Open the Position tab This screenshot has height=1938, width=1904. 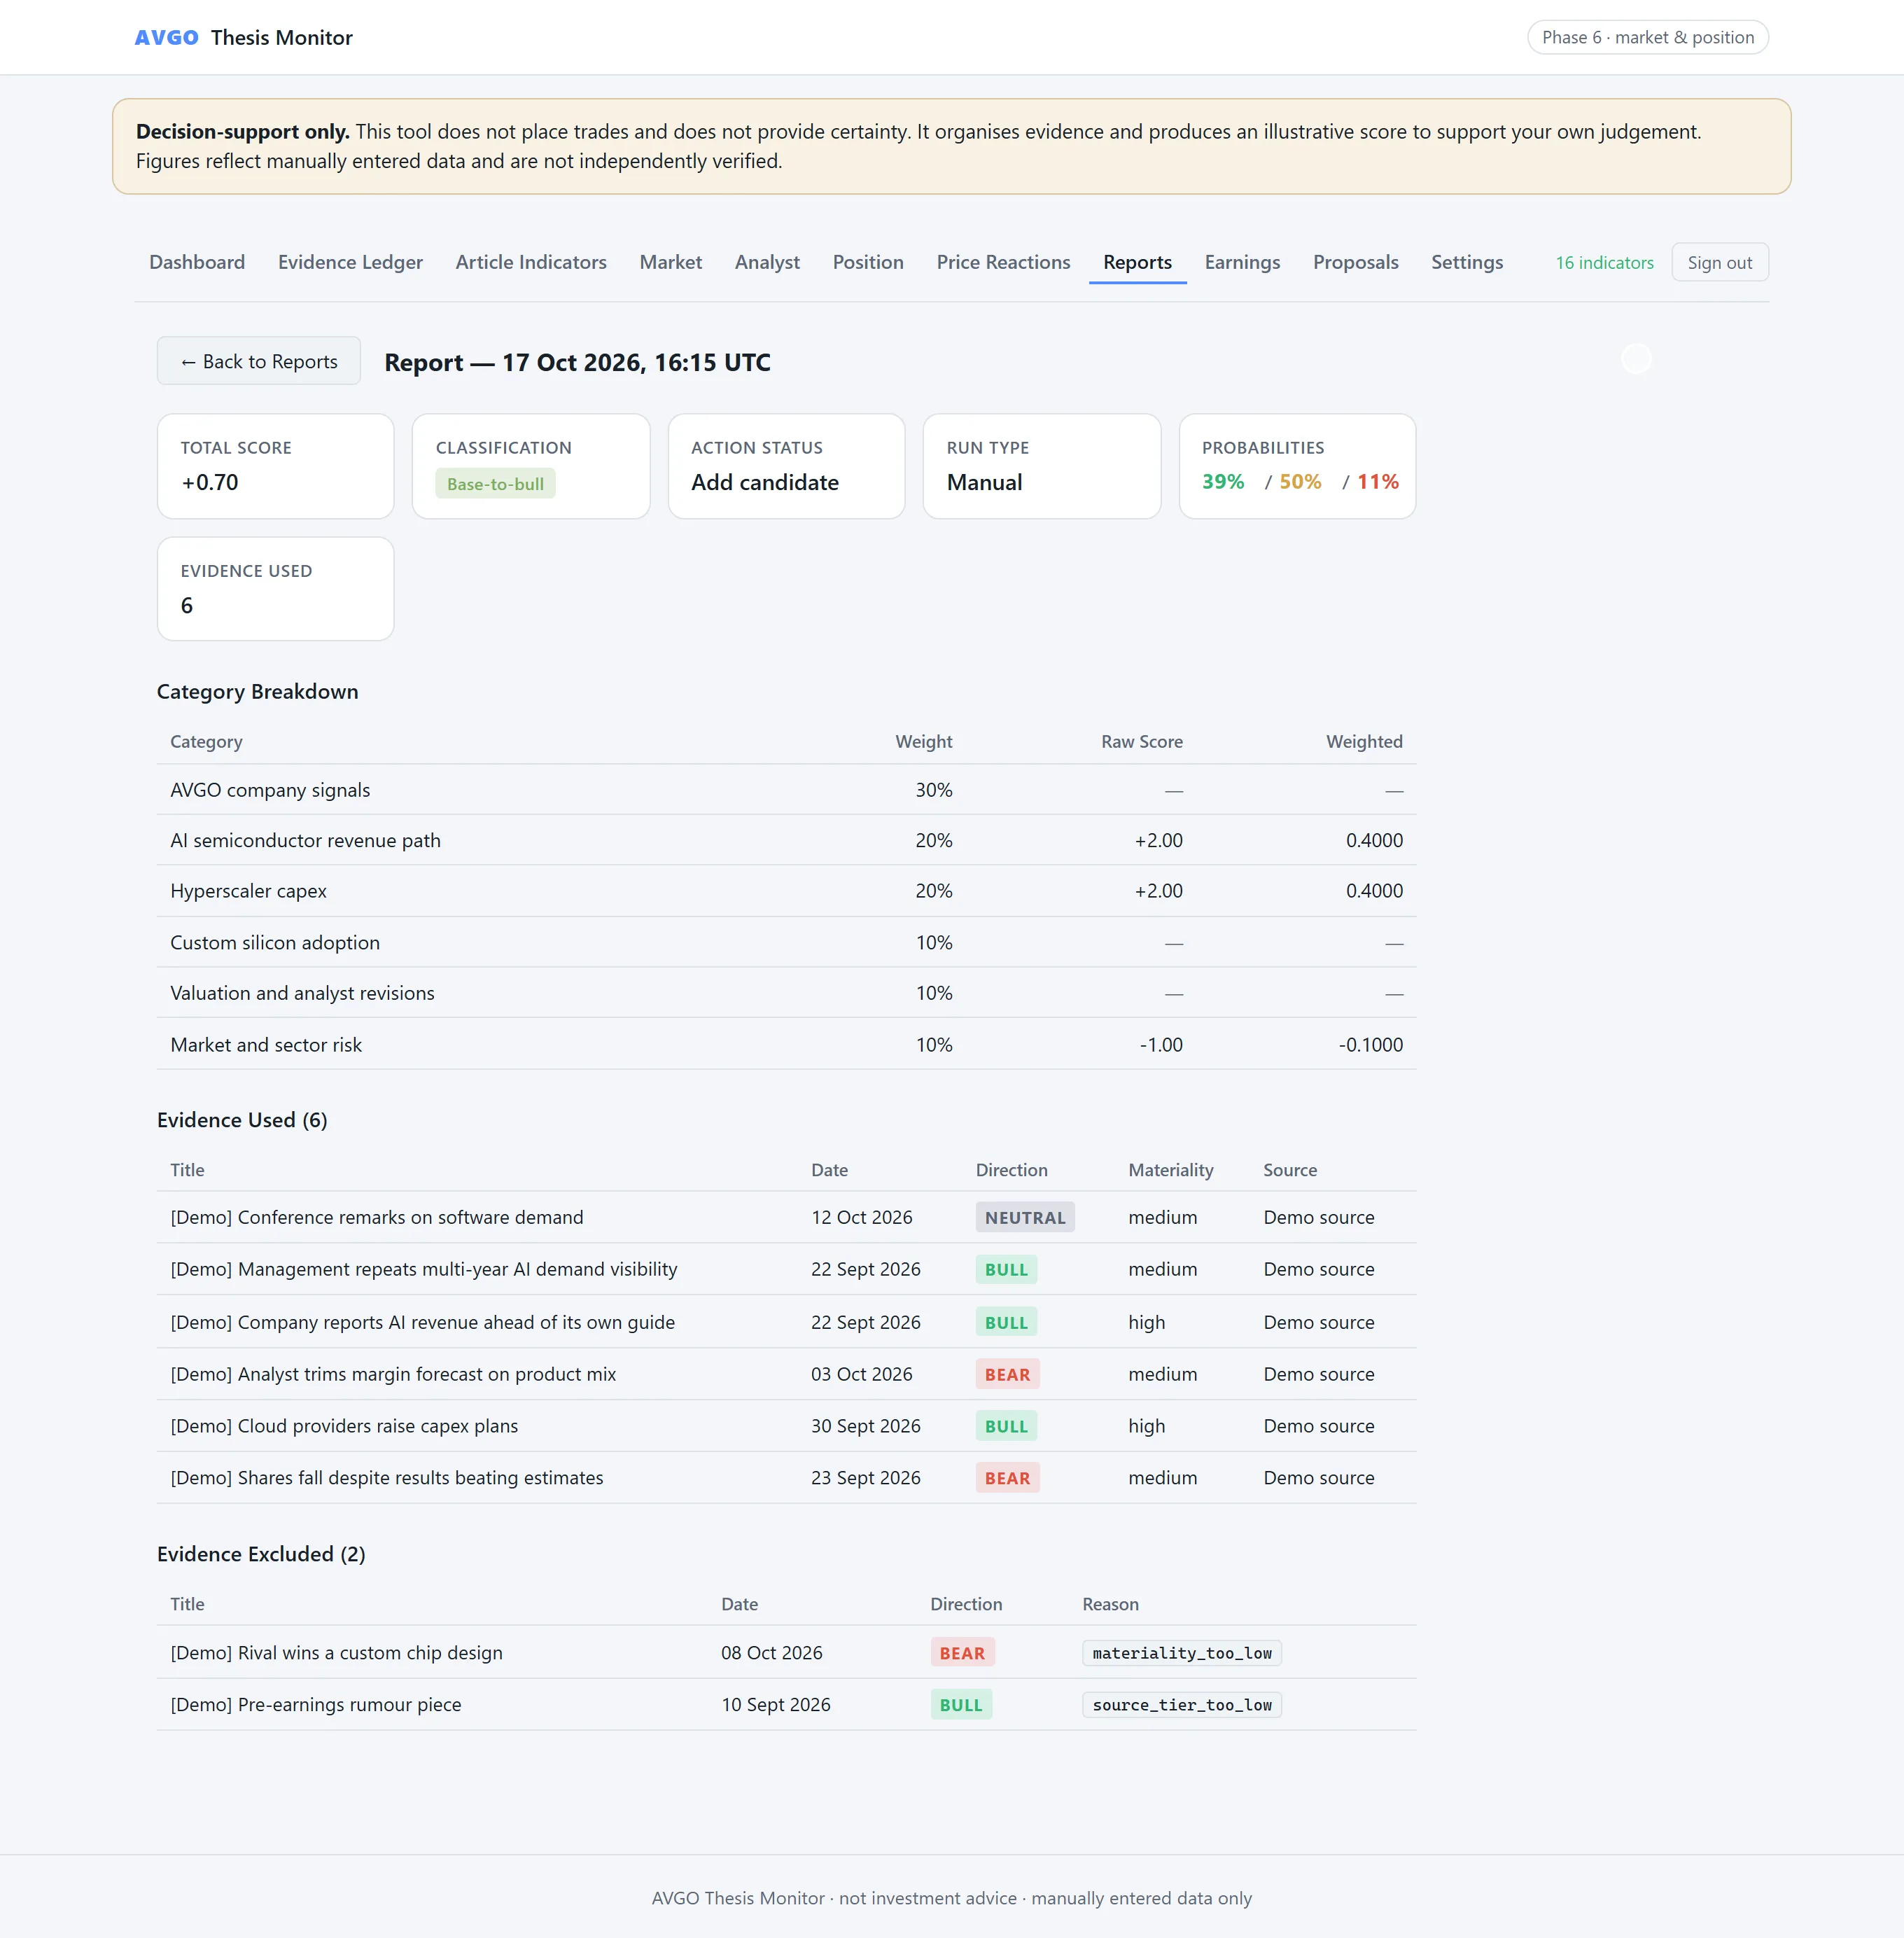[868, 262]
